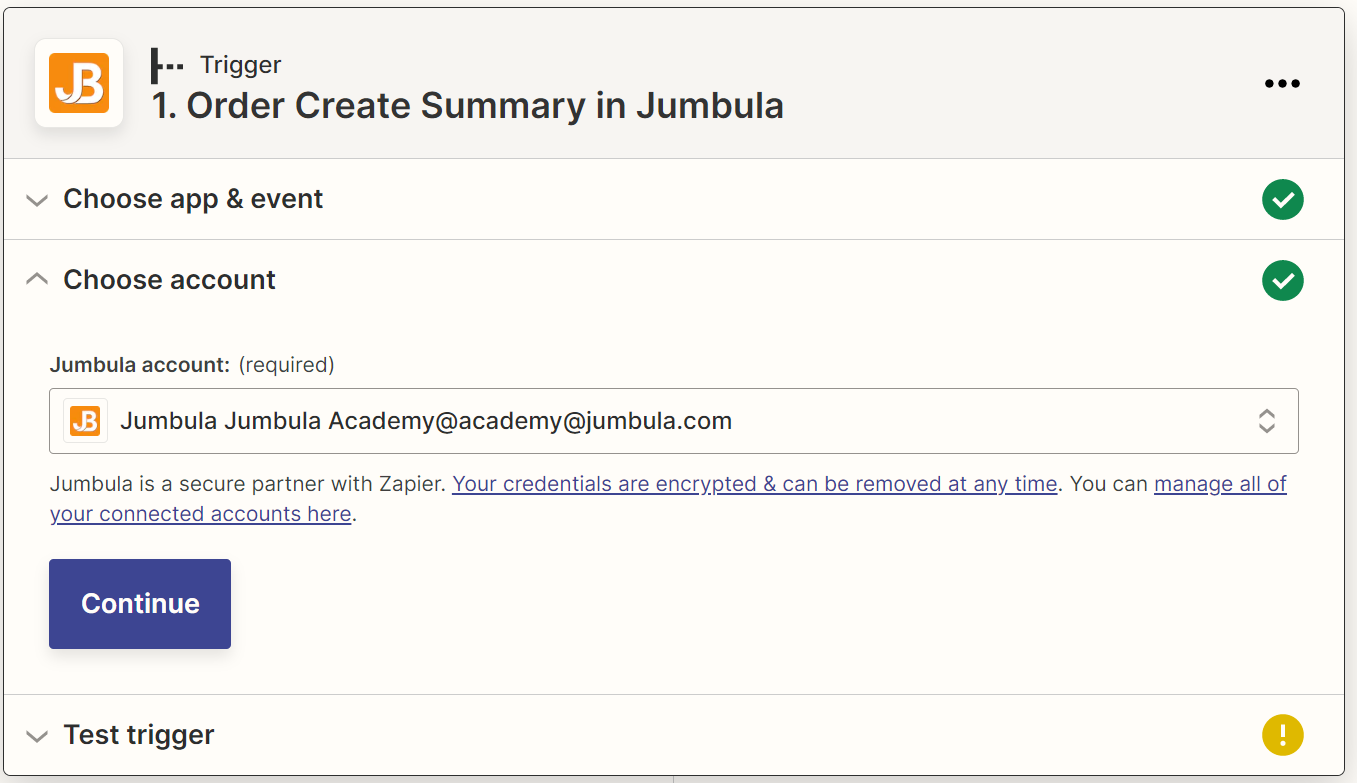
Task: Click the Trigger step type icon
Action: (x=166, y=65)
